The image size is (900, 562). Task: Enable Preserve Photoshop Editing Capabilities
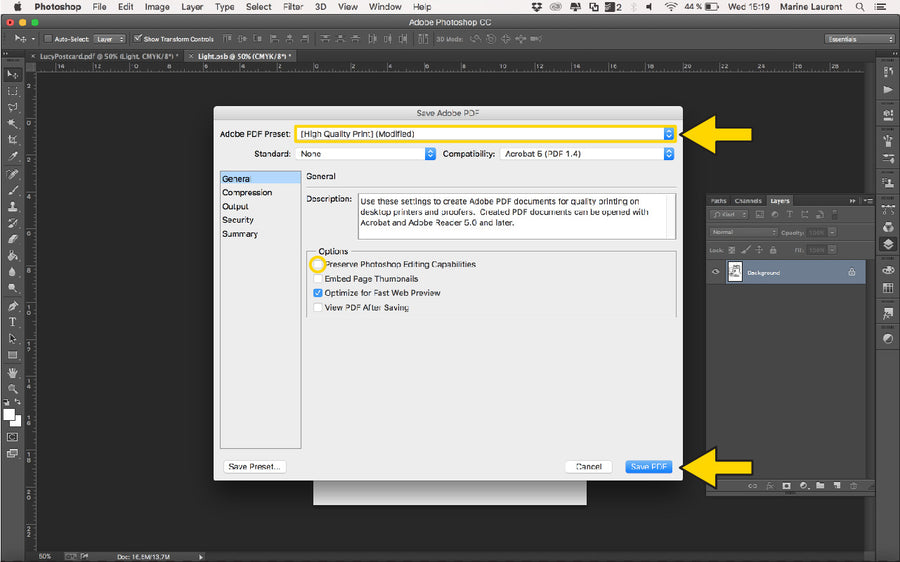click(317, 264)
